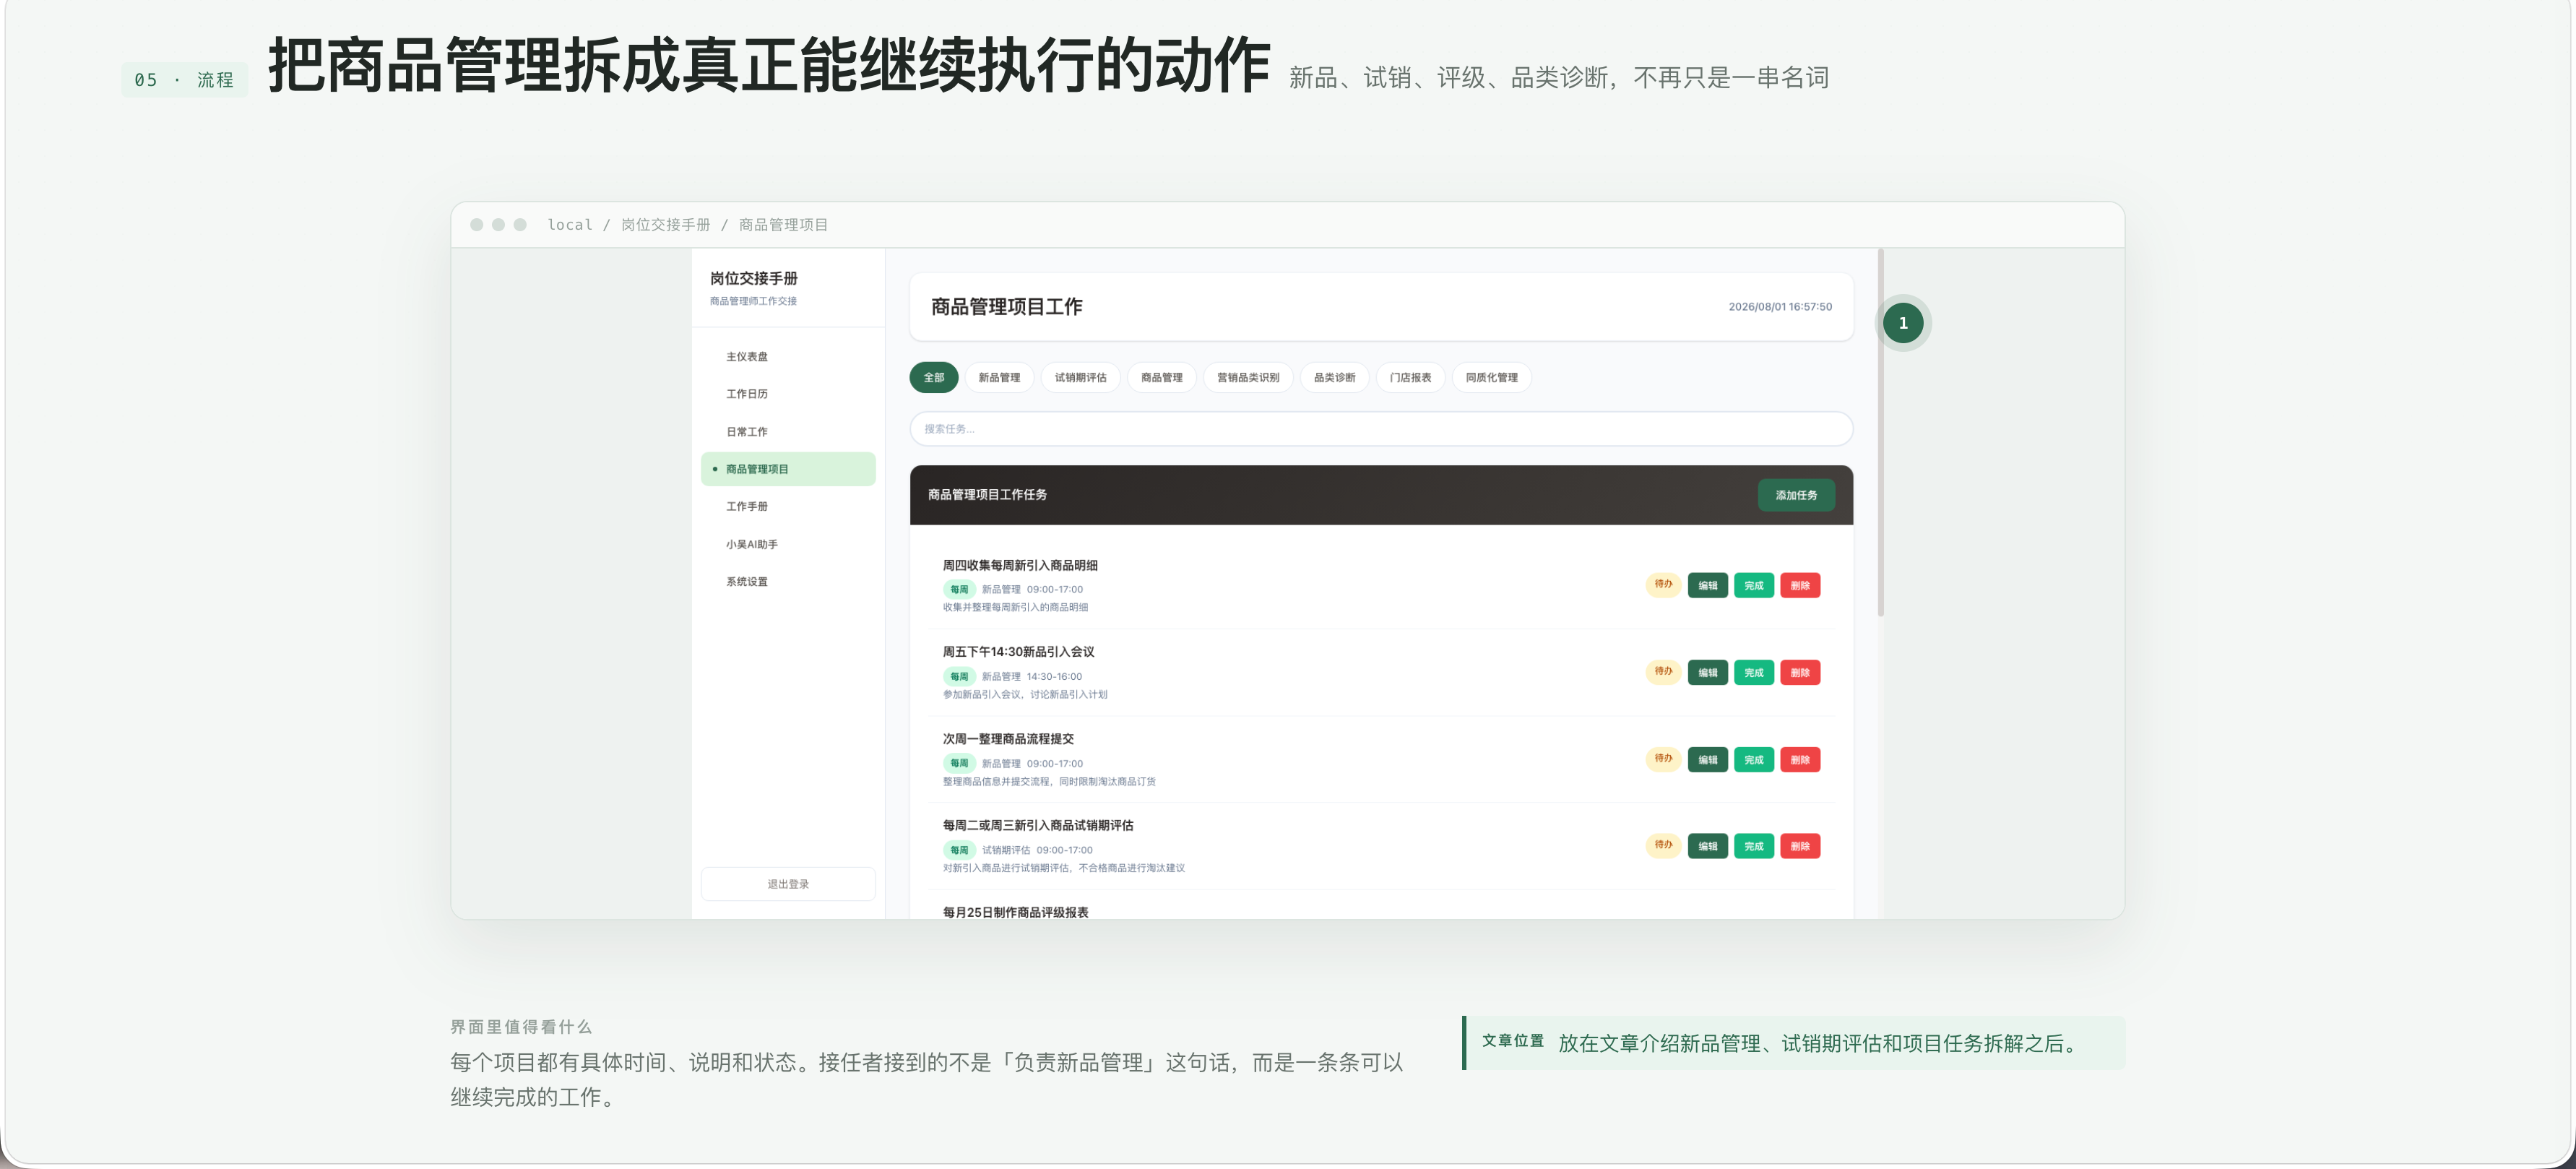Edit the 周四收集每周新引入商品明细 task
Image resolution: width=2576 pixels, height=1169 pixels.
coord(1707,586)
